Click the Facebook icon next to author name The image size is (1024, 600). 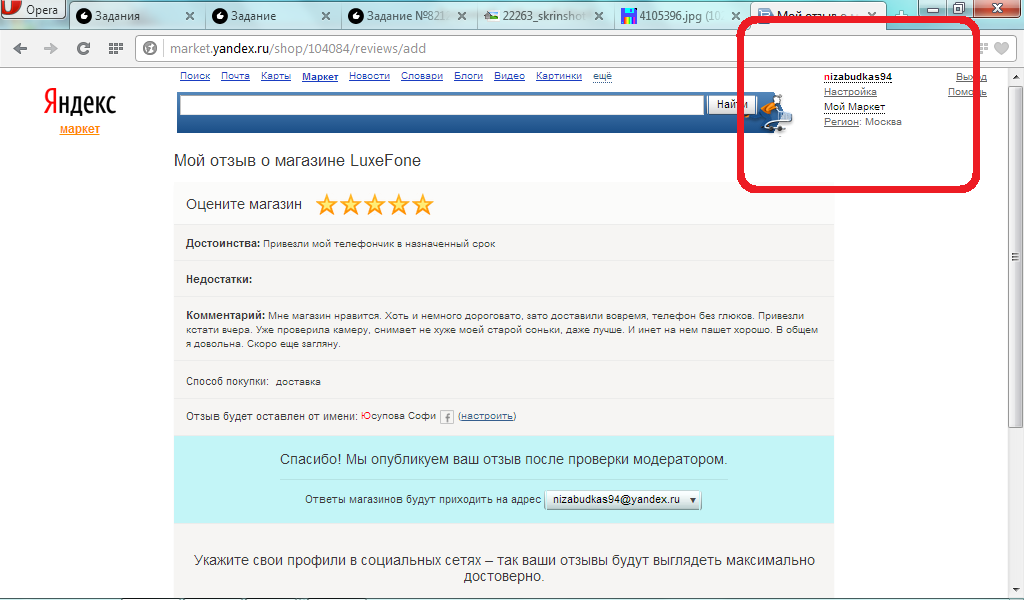coord(447,417)
